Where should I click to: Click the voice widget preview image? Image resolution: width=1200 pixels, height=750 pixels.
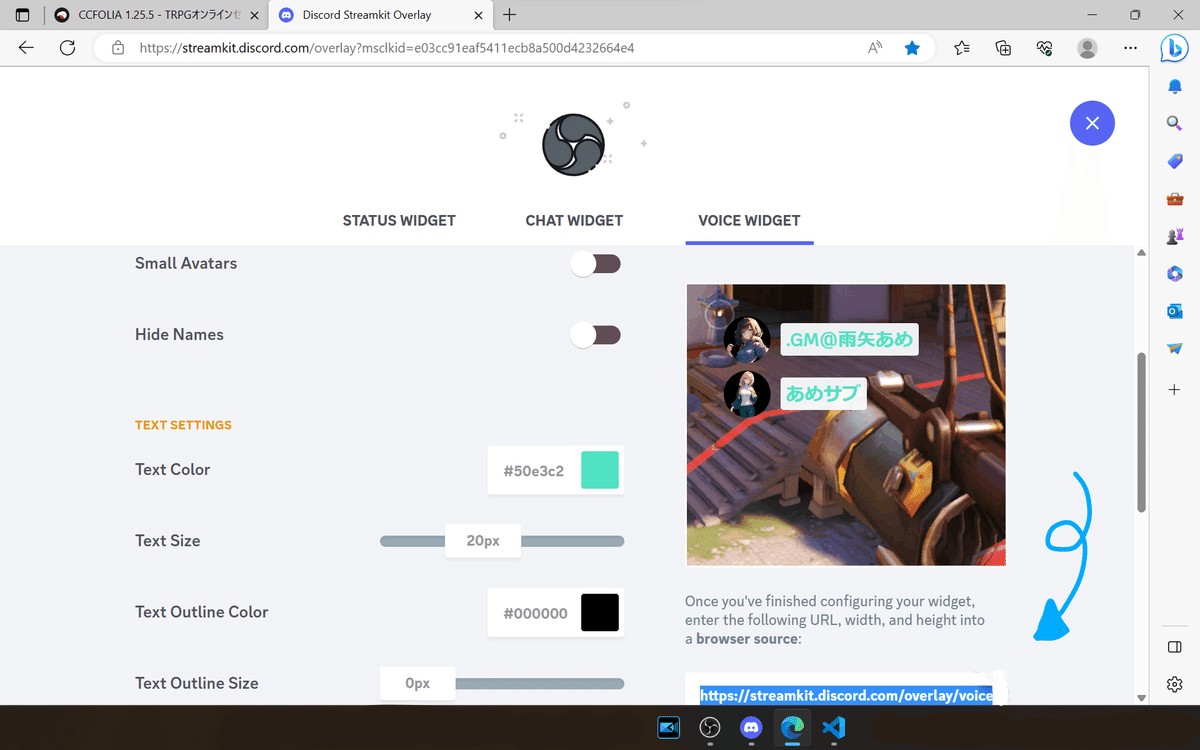pyautogui.click(x=846, y=425)
